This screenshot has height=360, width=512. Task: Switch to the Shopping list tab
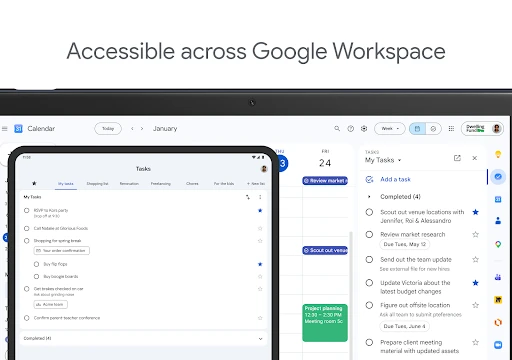pos(97,184)
